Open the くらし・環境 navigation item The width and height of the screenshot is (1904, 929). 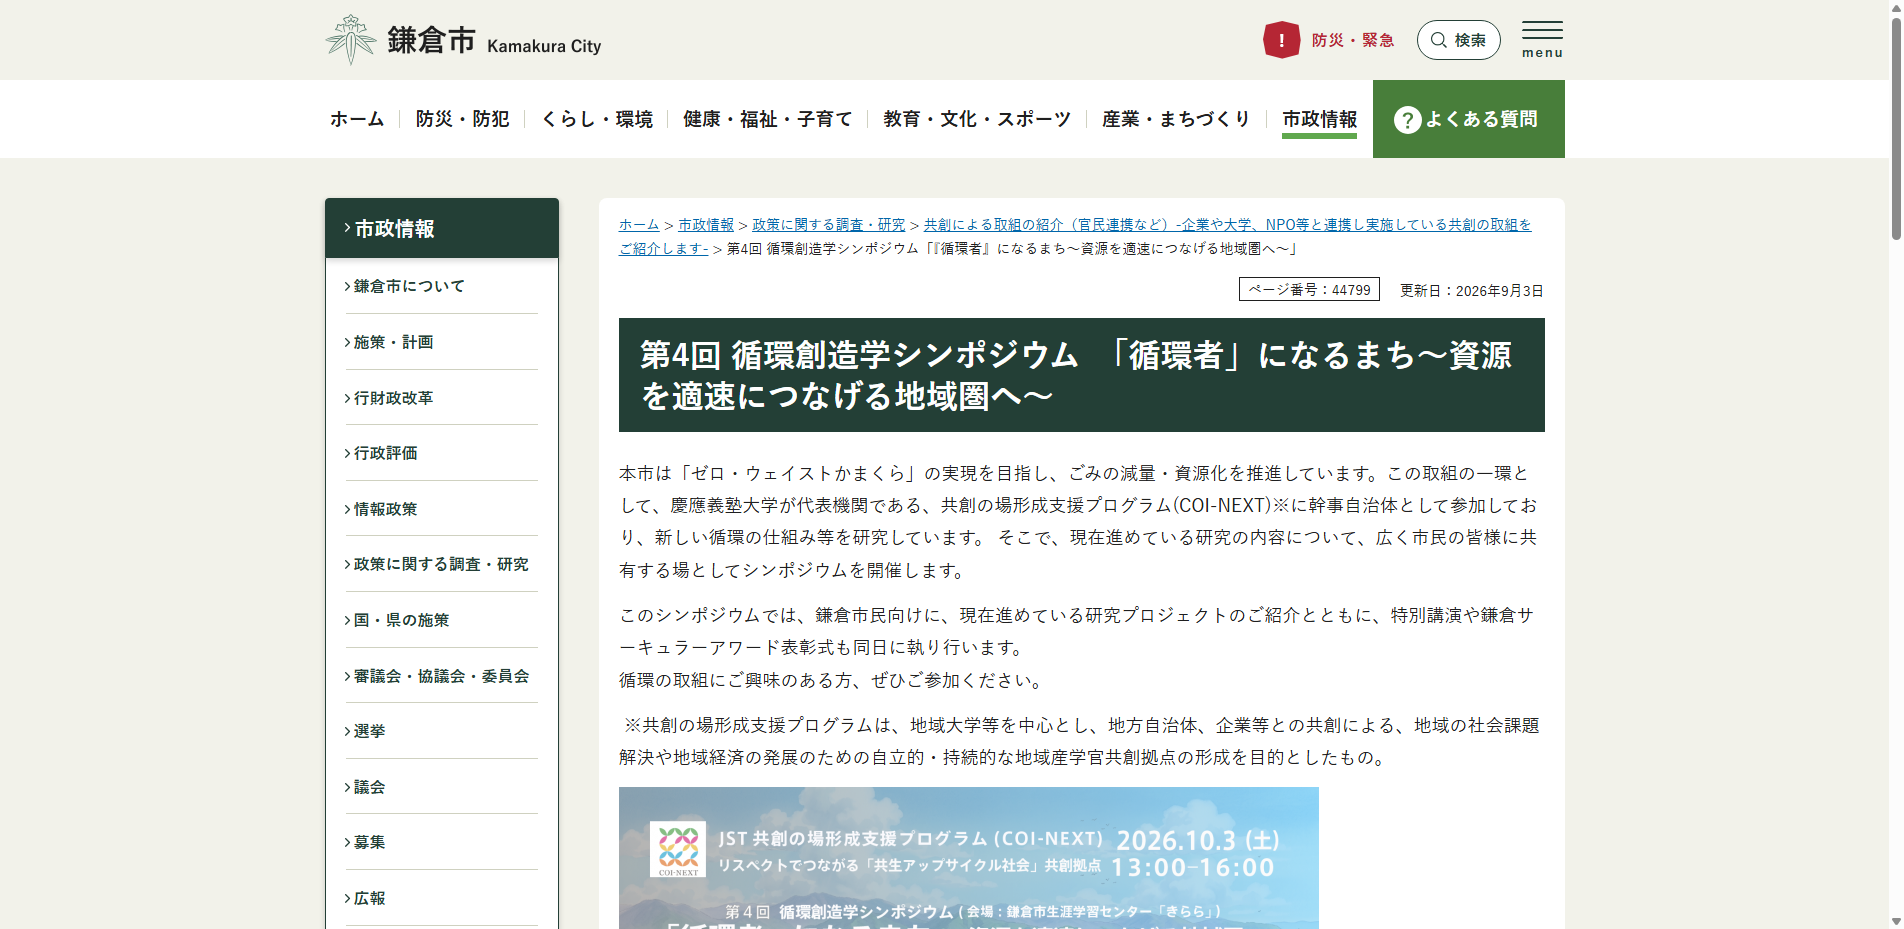pyautogui.click(x=597, y=119)
